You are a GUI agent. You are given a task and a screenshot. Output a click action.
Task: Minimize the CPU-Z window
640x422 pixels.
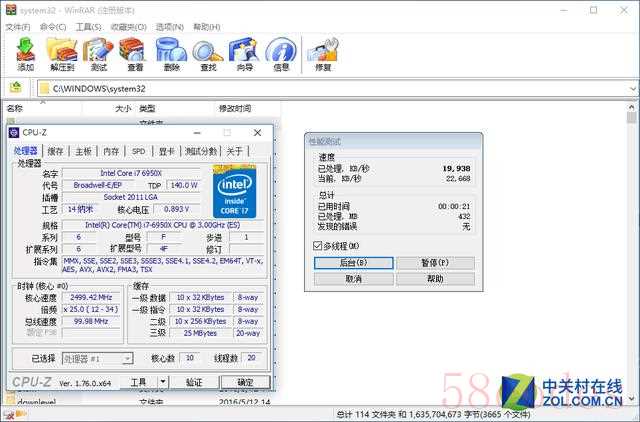coord(197,133)
